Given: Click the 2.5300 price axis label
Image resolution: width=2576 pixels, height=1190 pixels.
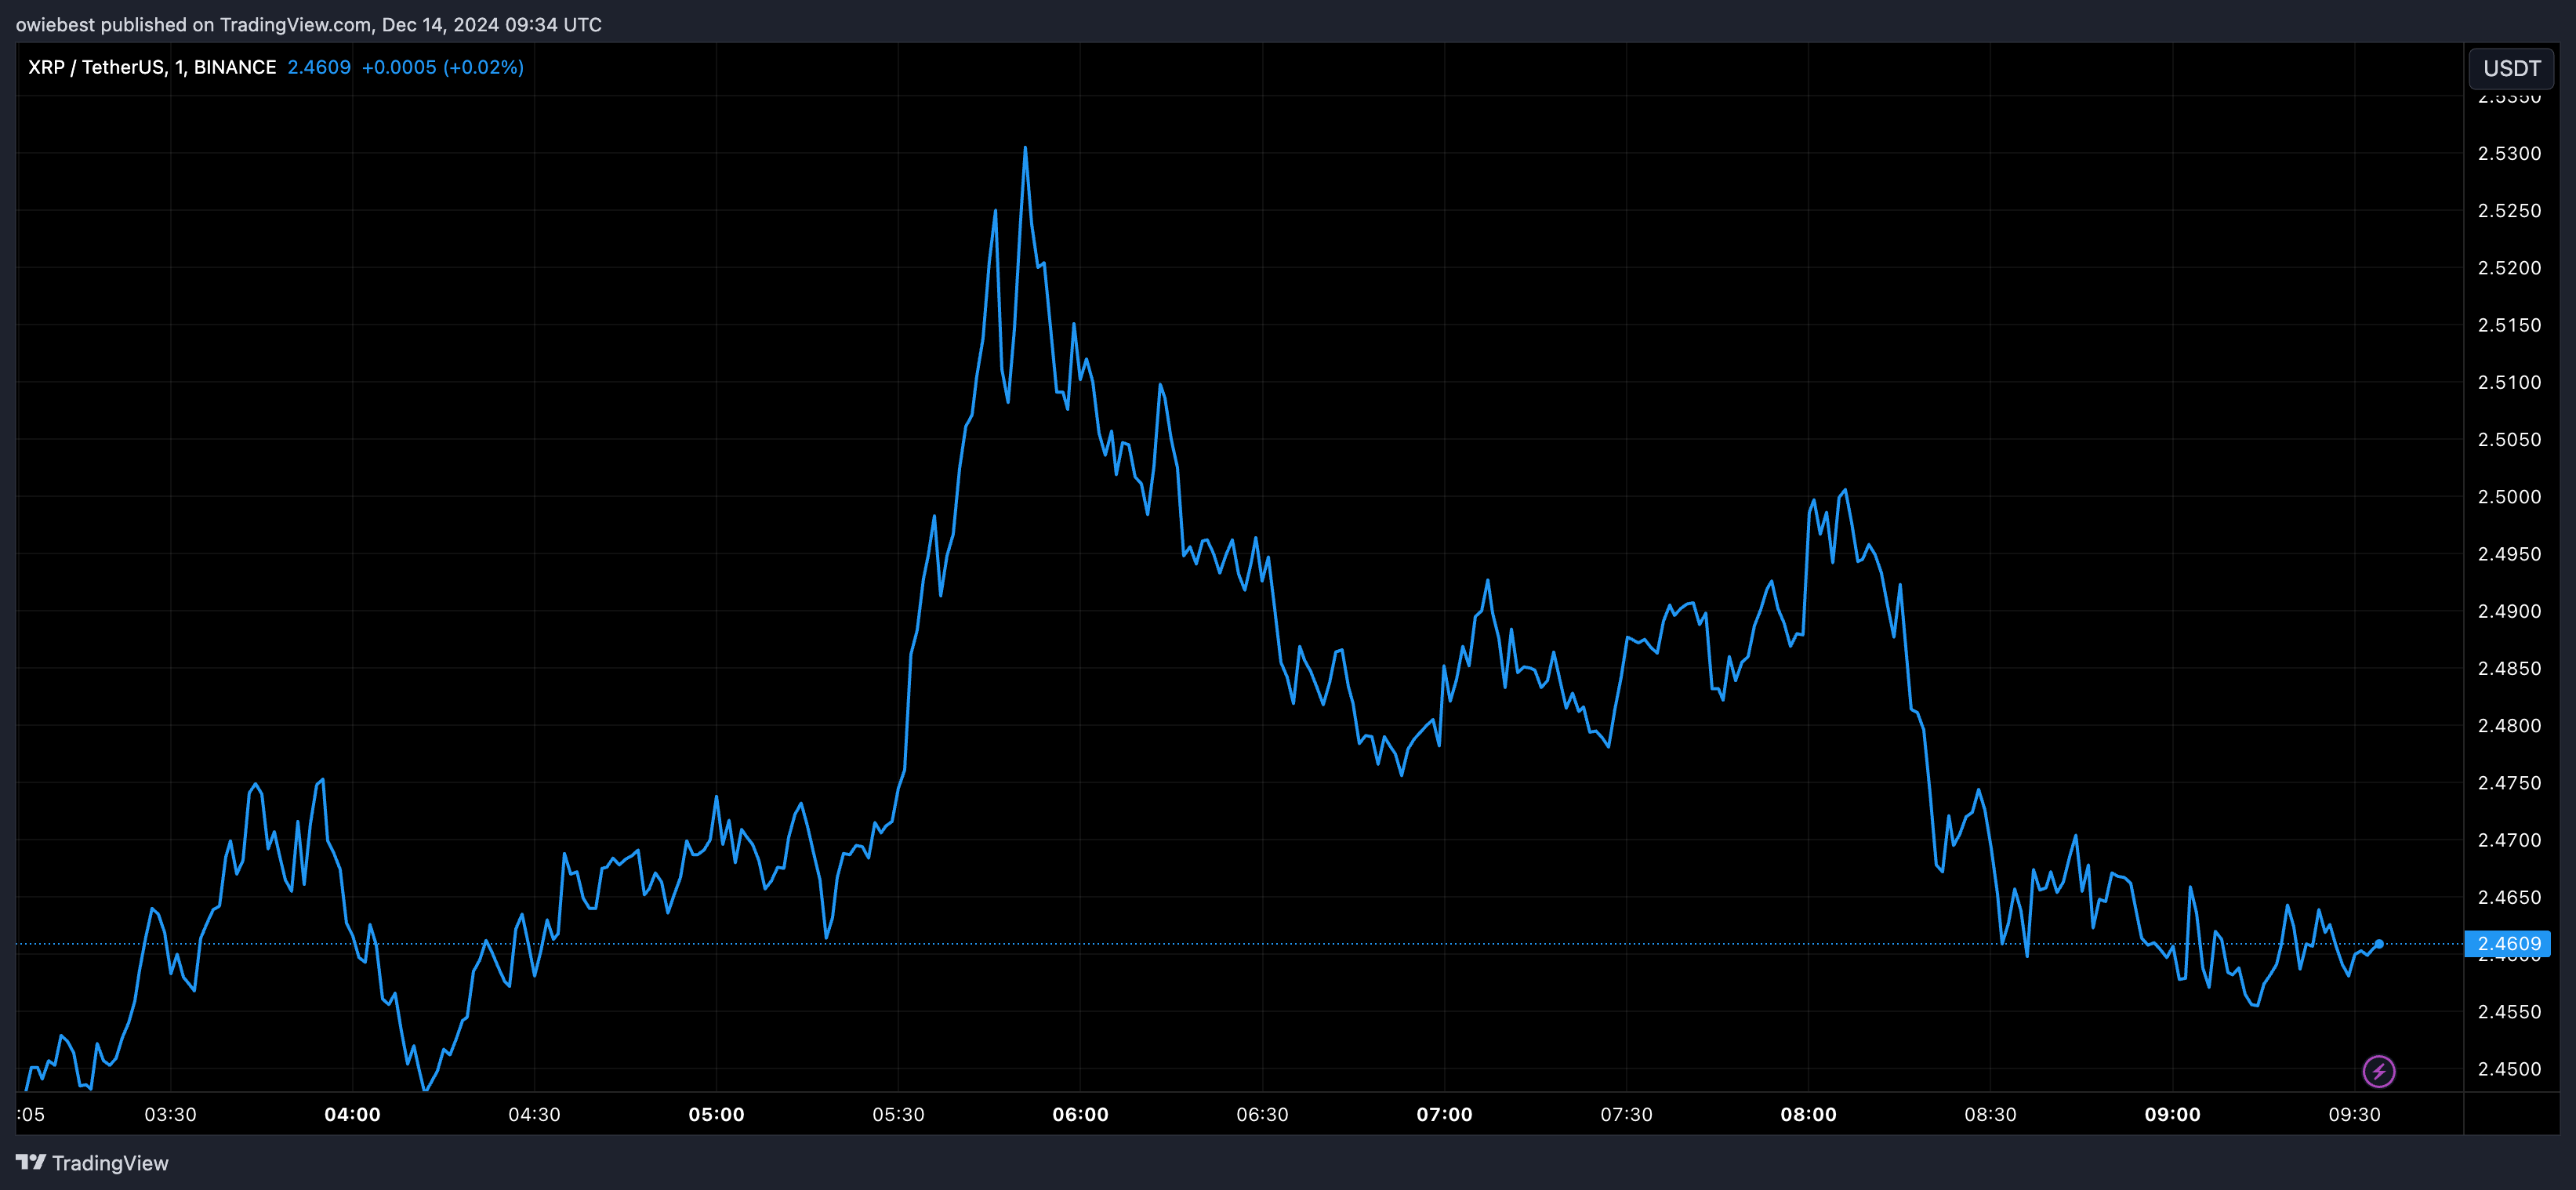Looking at the screenshot, I should [2509, 153].
